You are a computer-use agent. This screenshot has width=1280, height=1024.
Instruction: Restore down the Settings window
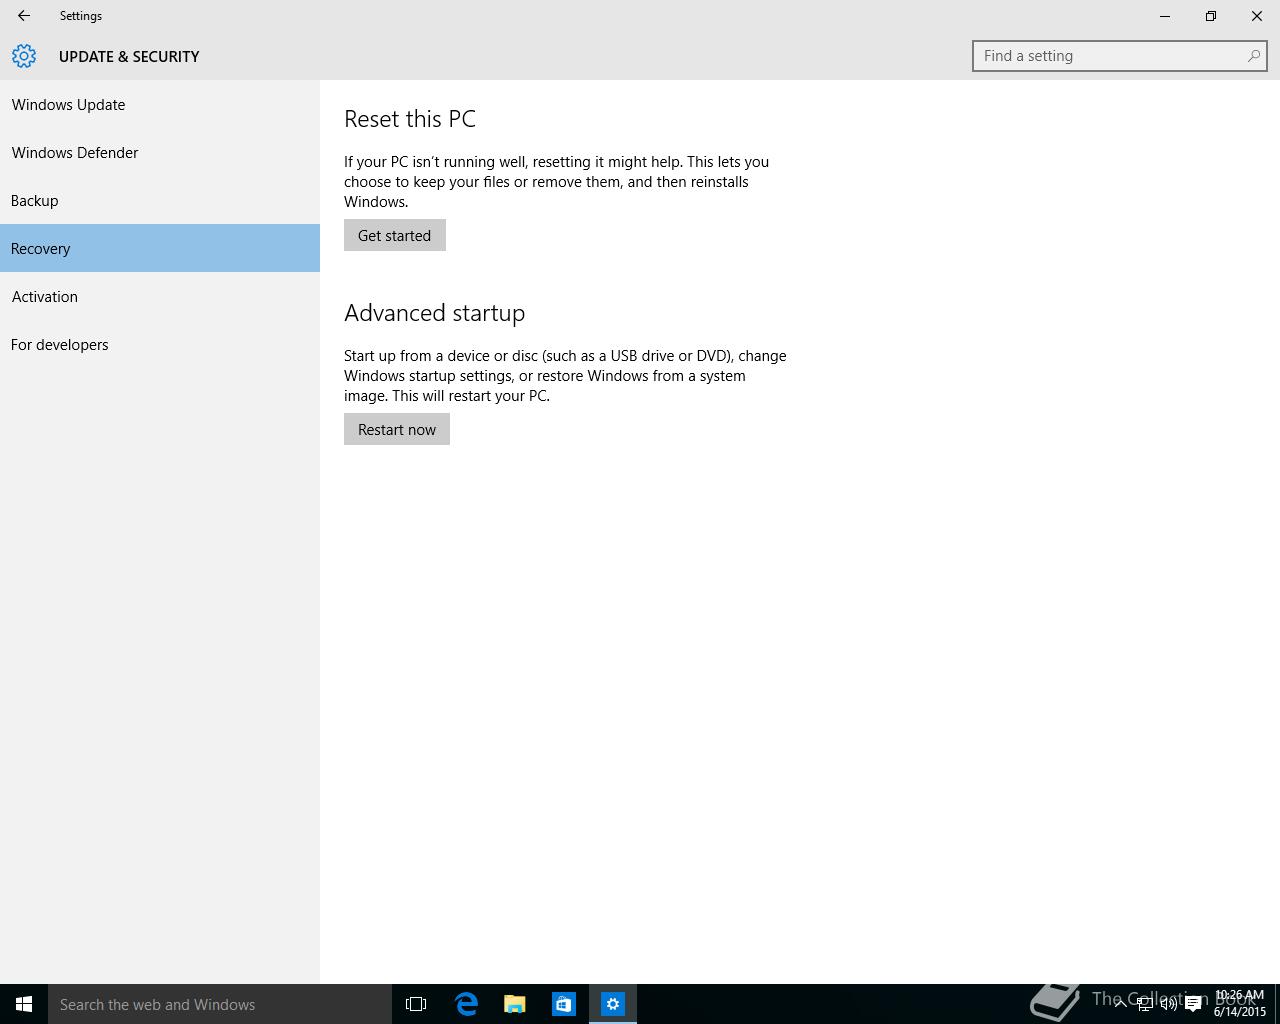[1211, 16]
